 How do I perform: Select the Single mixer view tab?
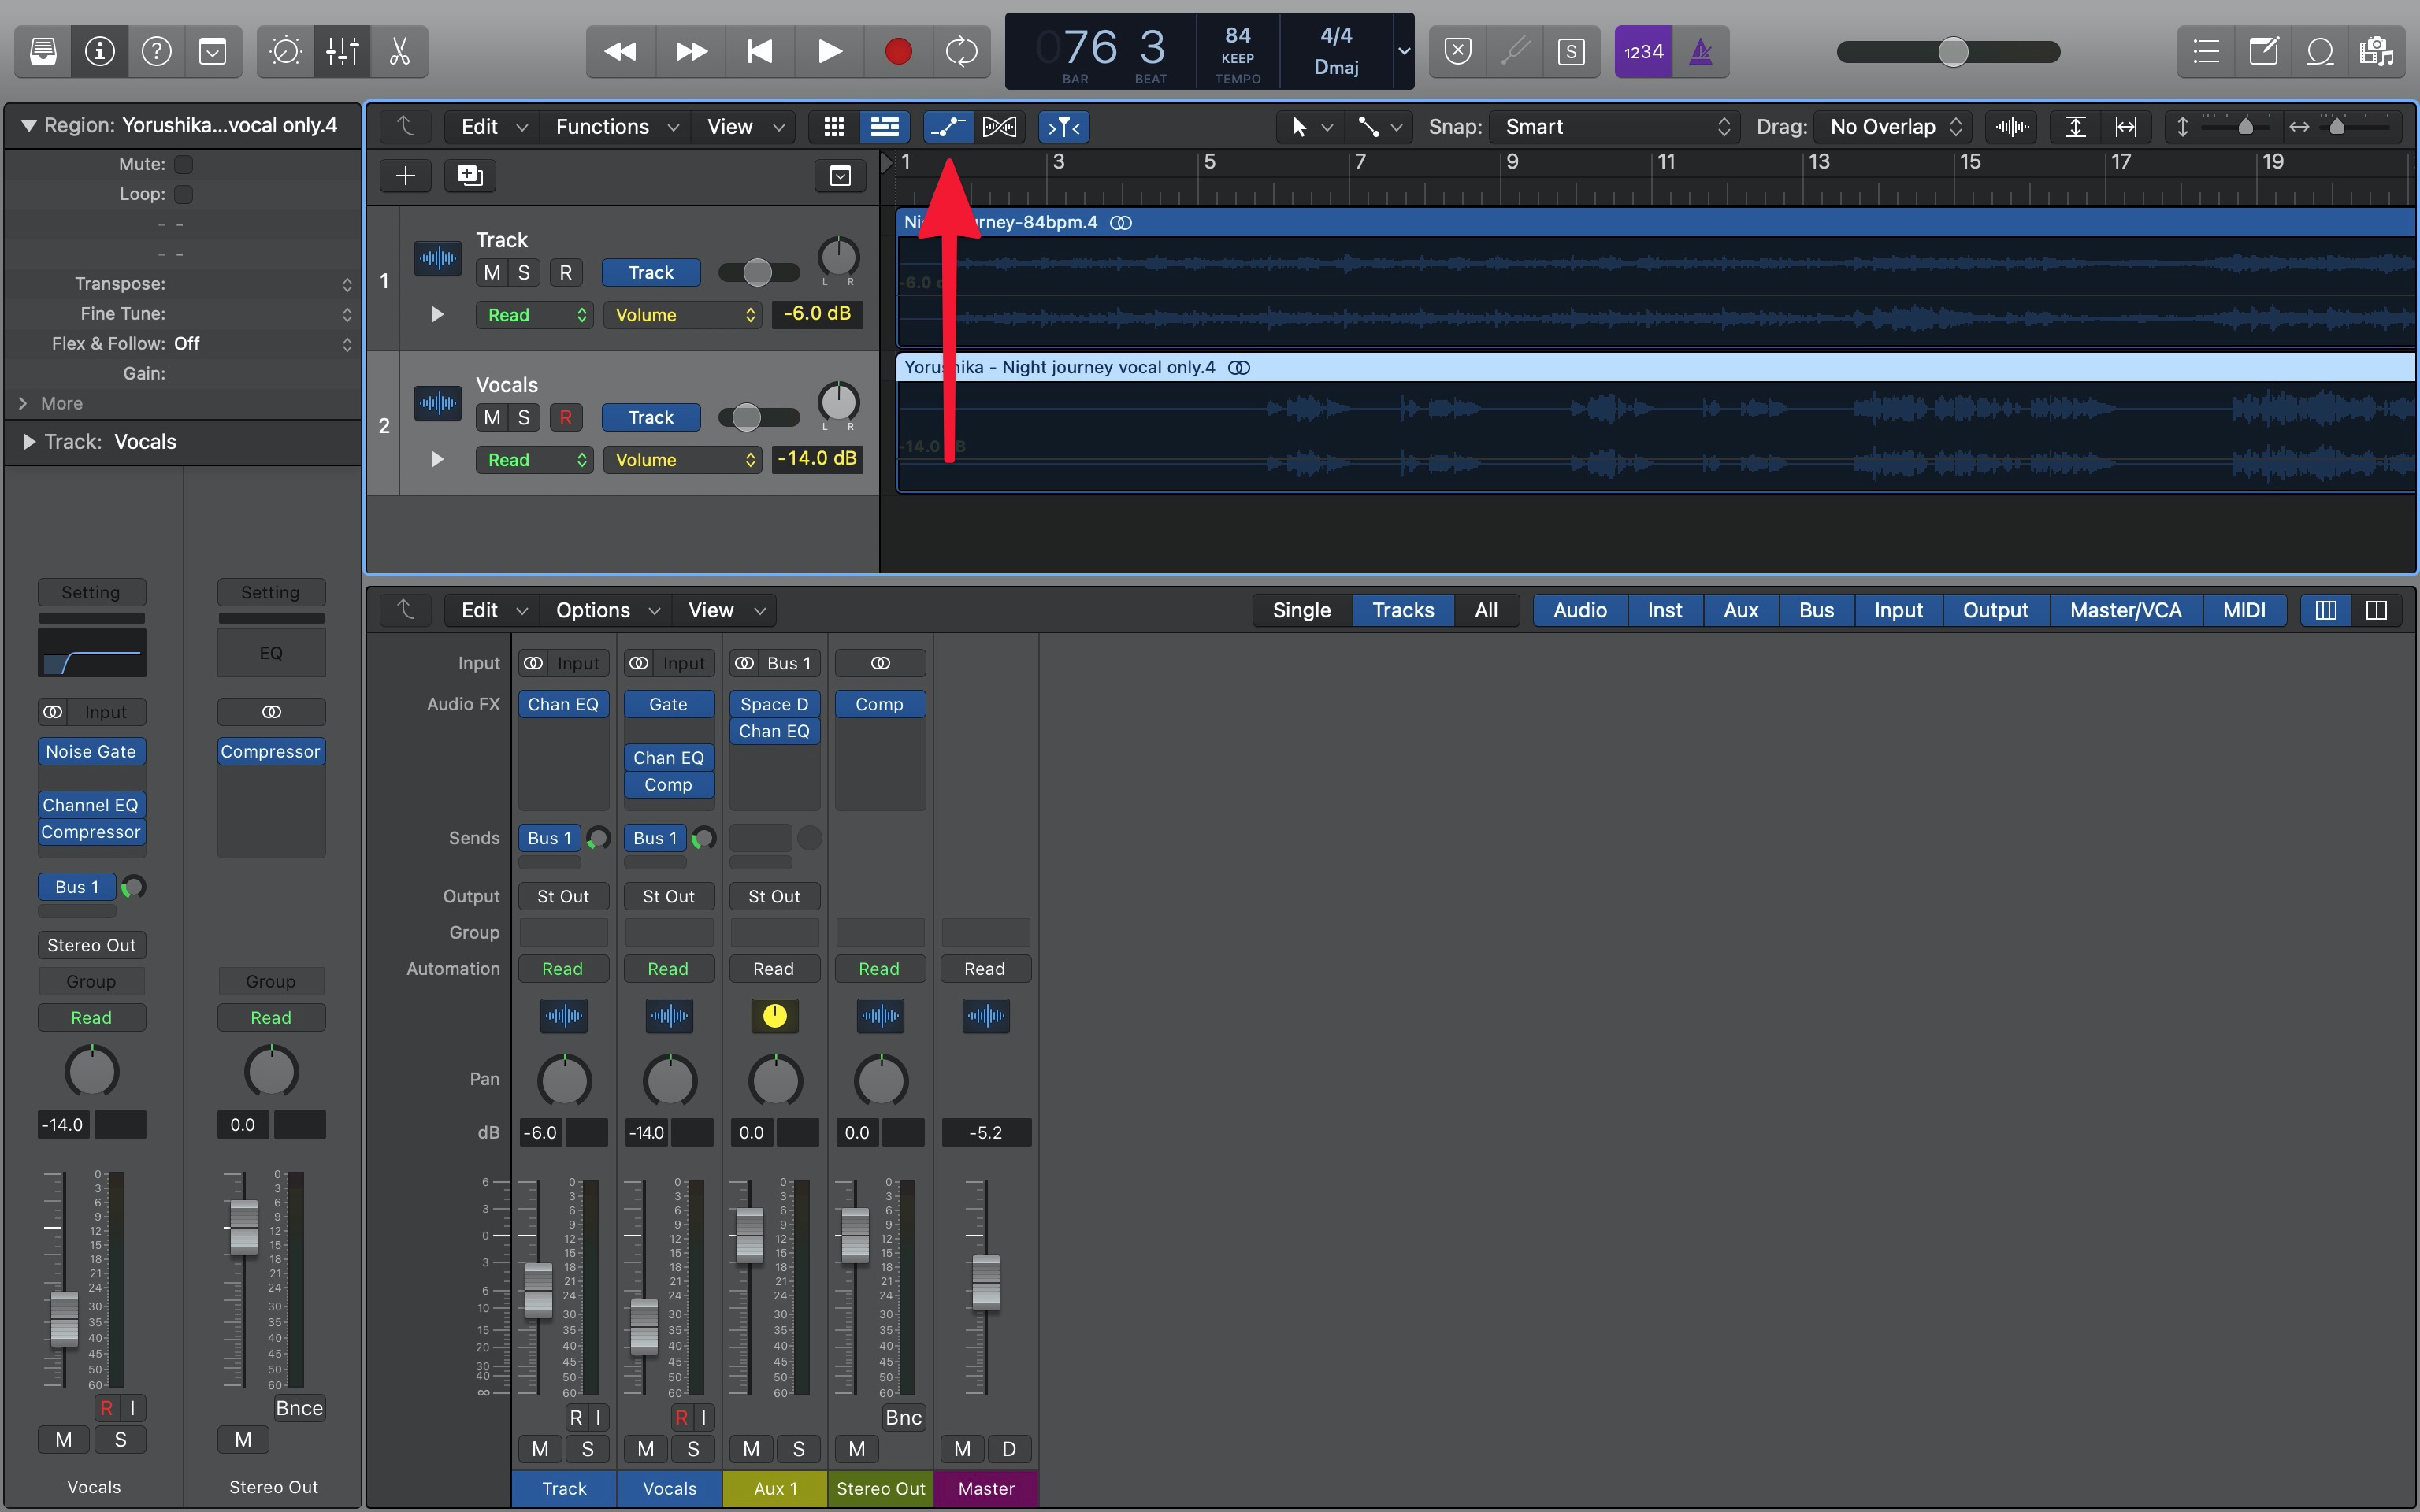tap(1302, 611)
